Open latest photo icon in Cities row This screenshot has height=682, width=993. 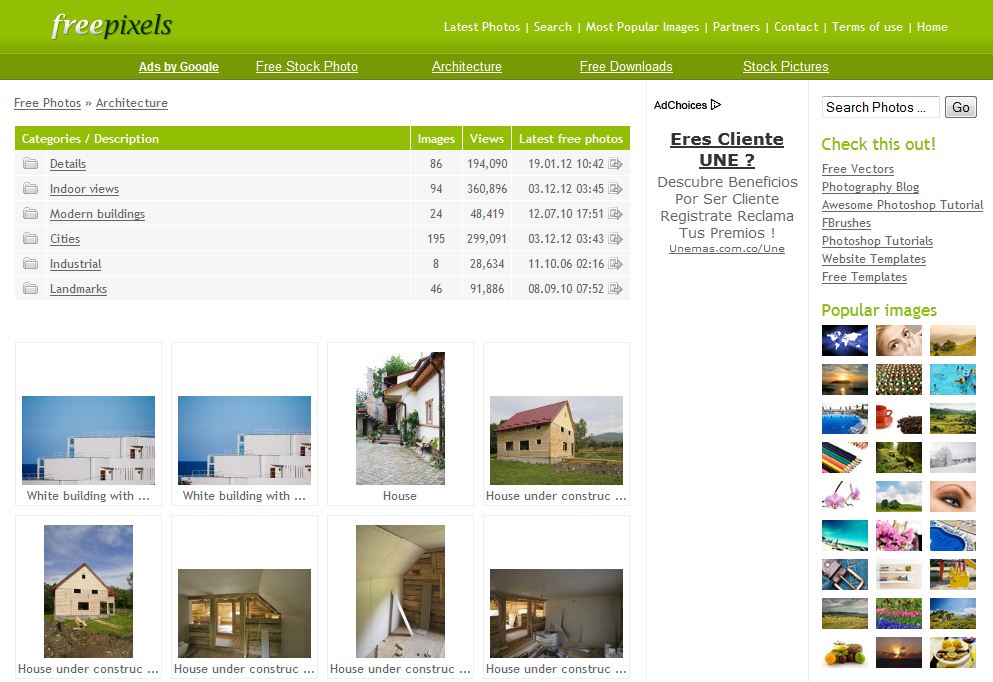tap(616, 239)
